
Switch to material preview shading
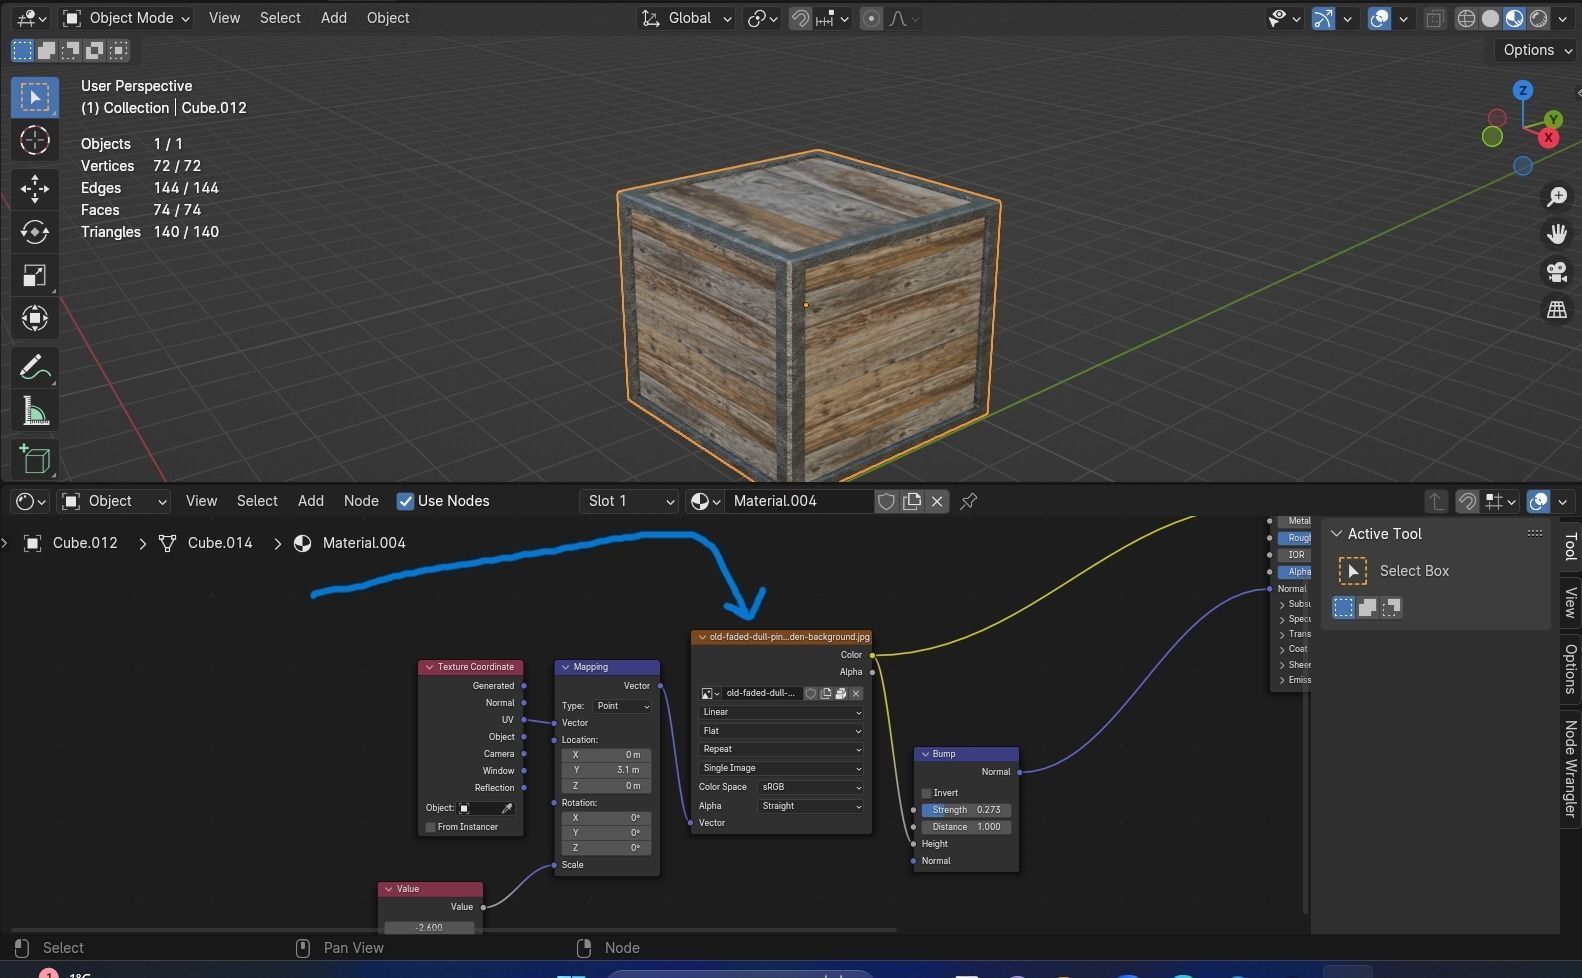tap(1514, 18)
